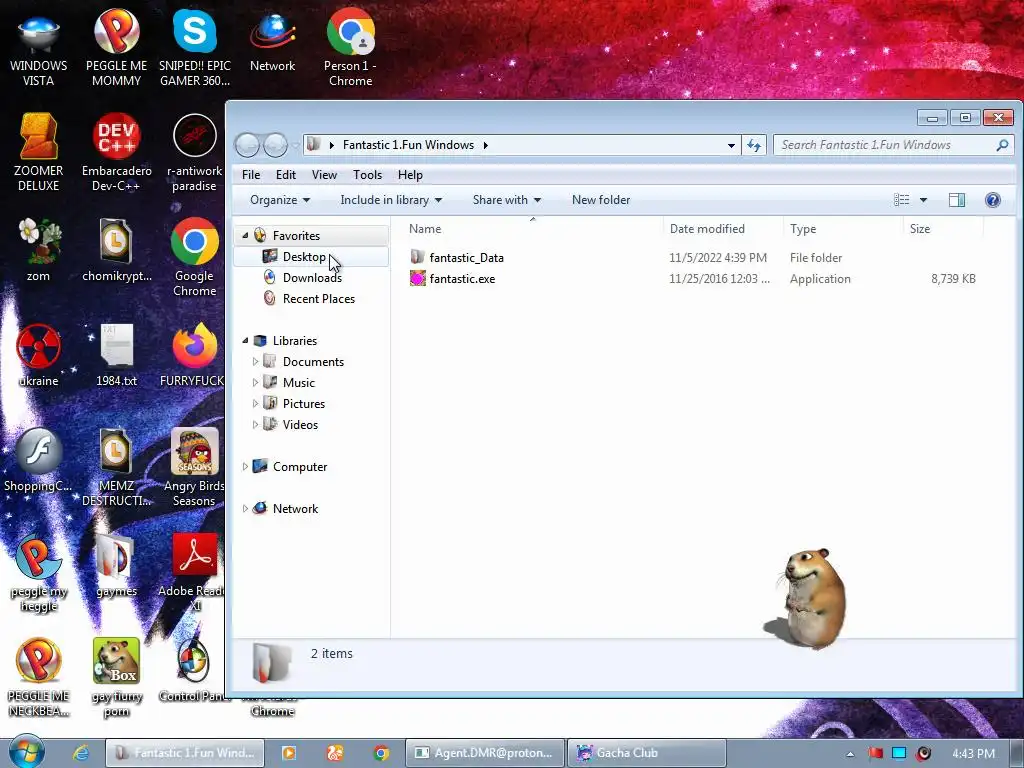Expand the Music library node
The image size is (1024, 768).
pos(255,382)
